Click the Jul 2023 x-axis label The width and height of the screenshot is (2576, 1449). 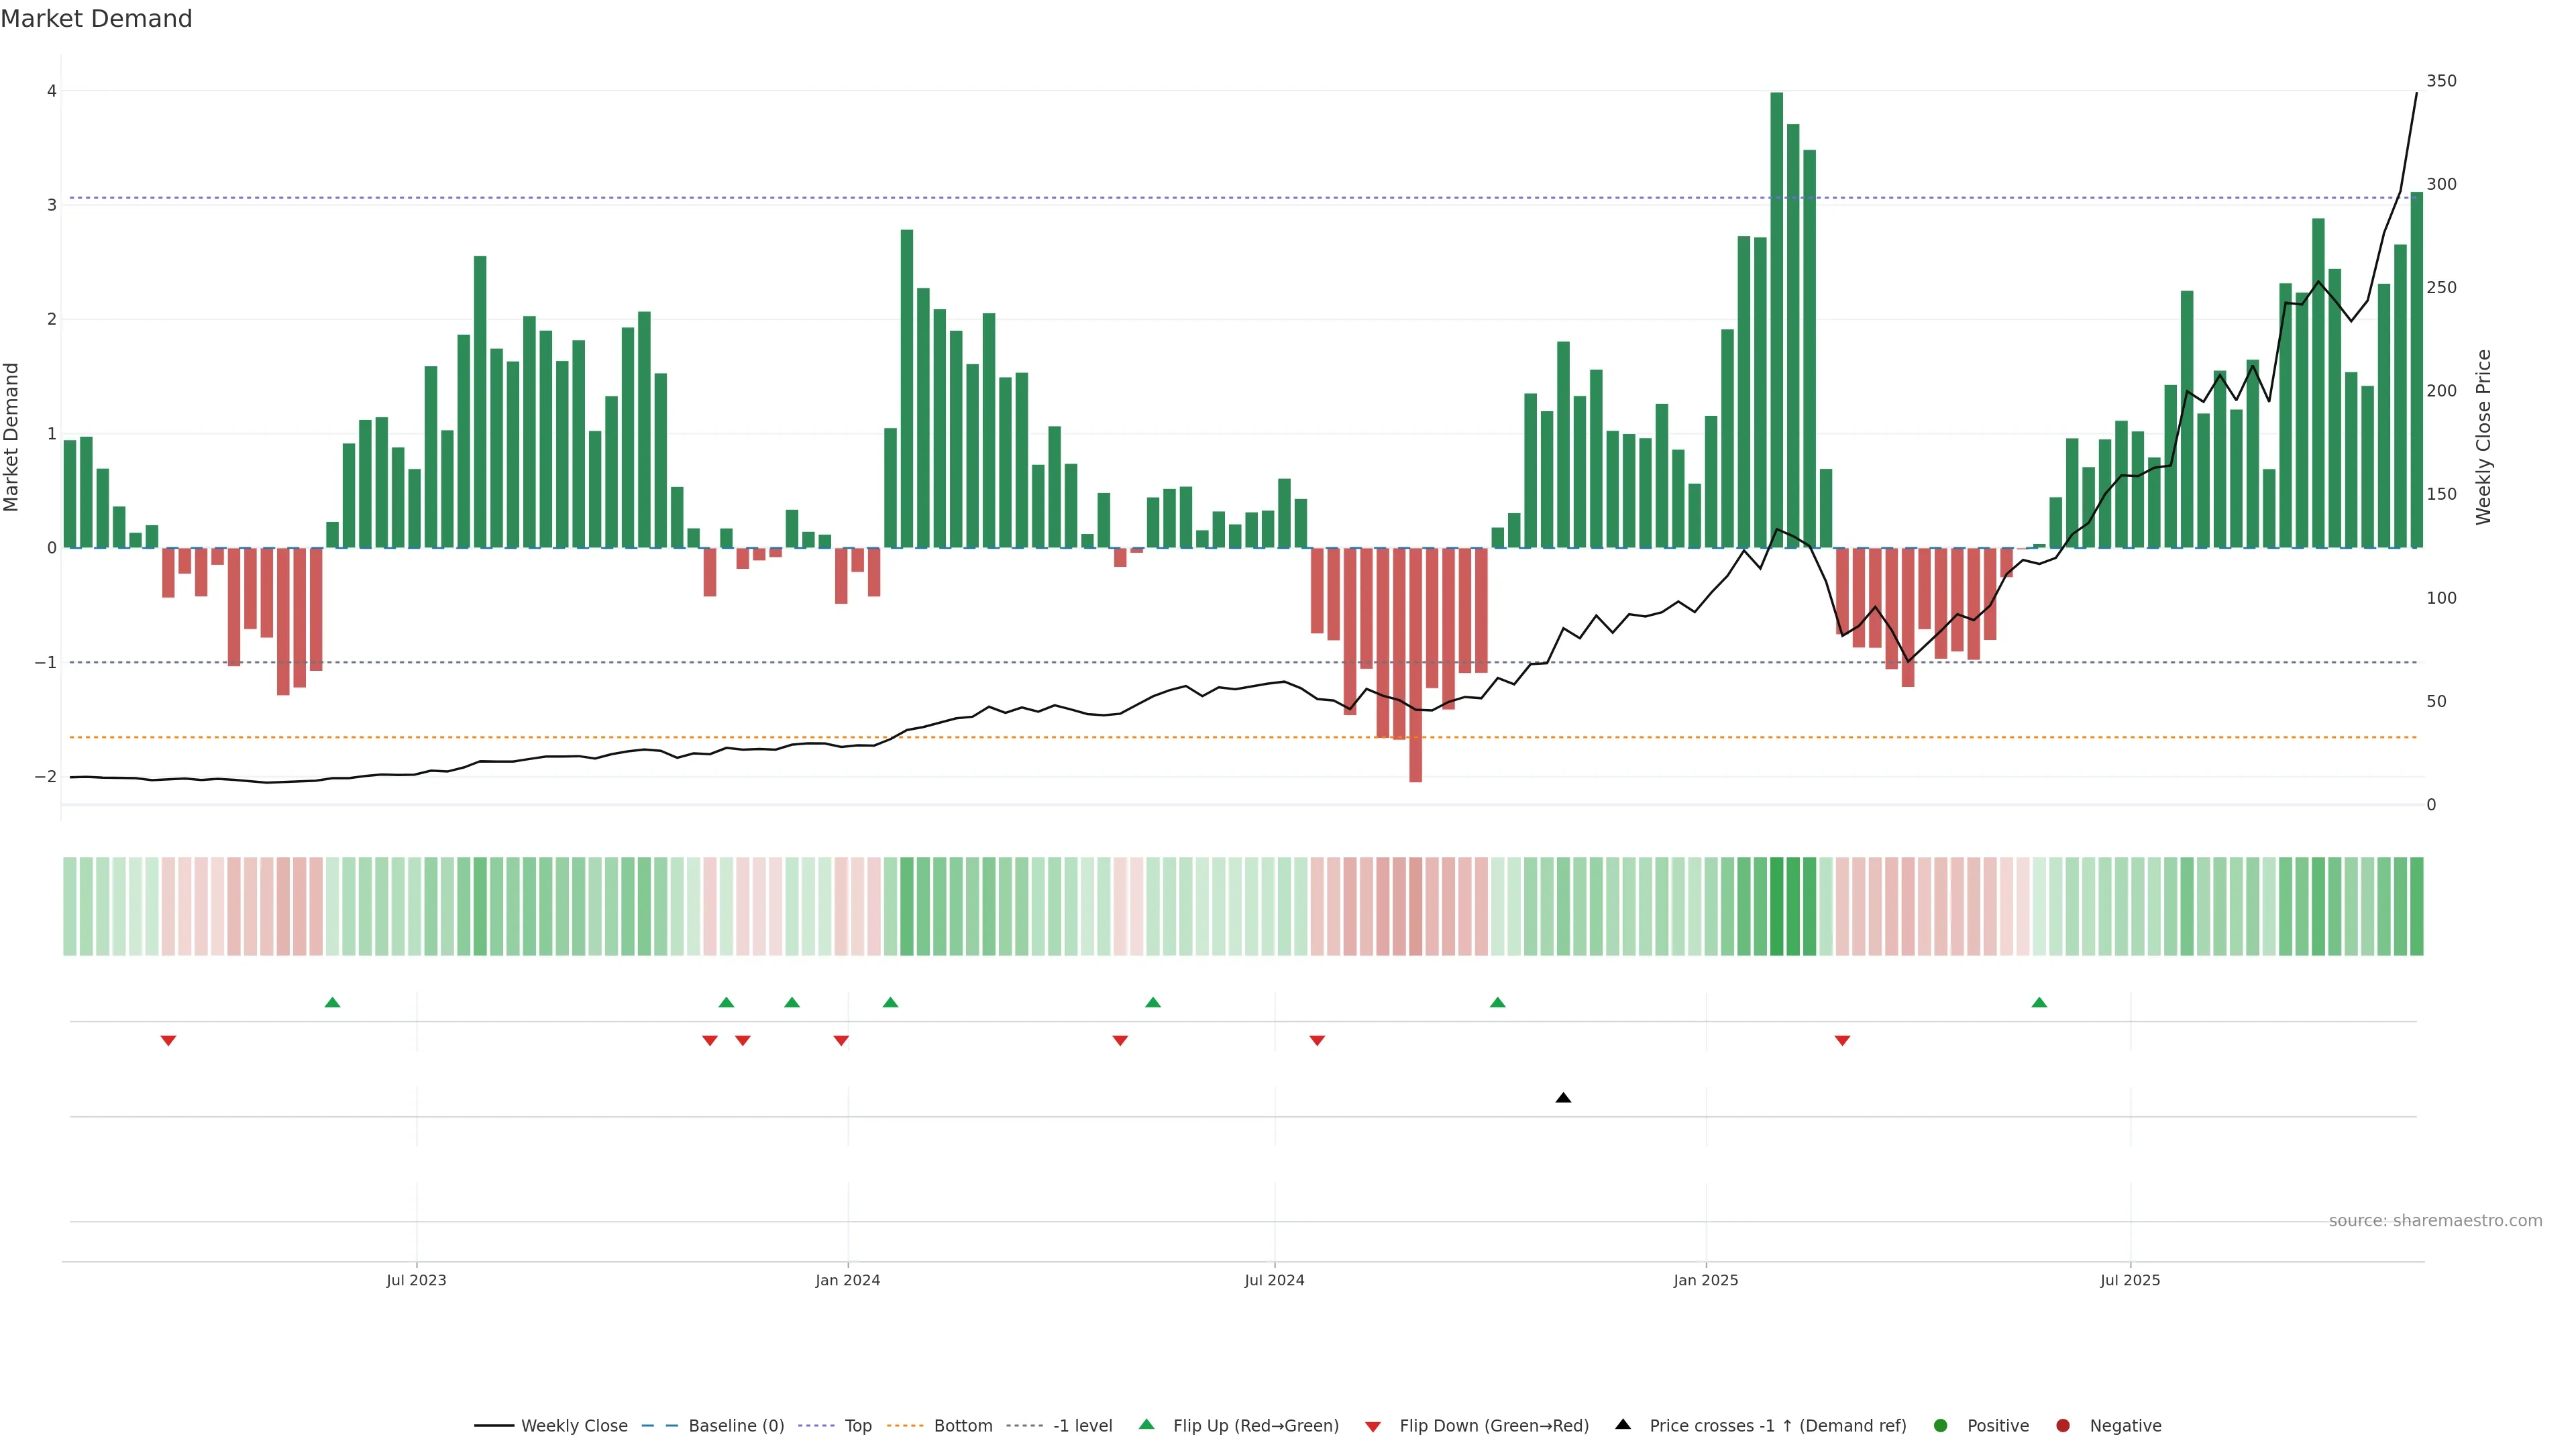(x=416, y=1280)
